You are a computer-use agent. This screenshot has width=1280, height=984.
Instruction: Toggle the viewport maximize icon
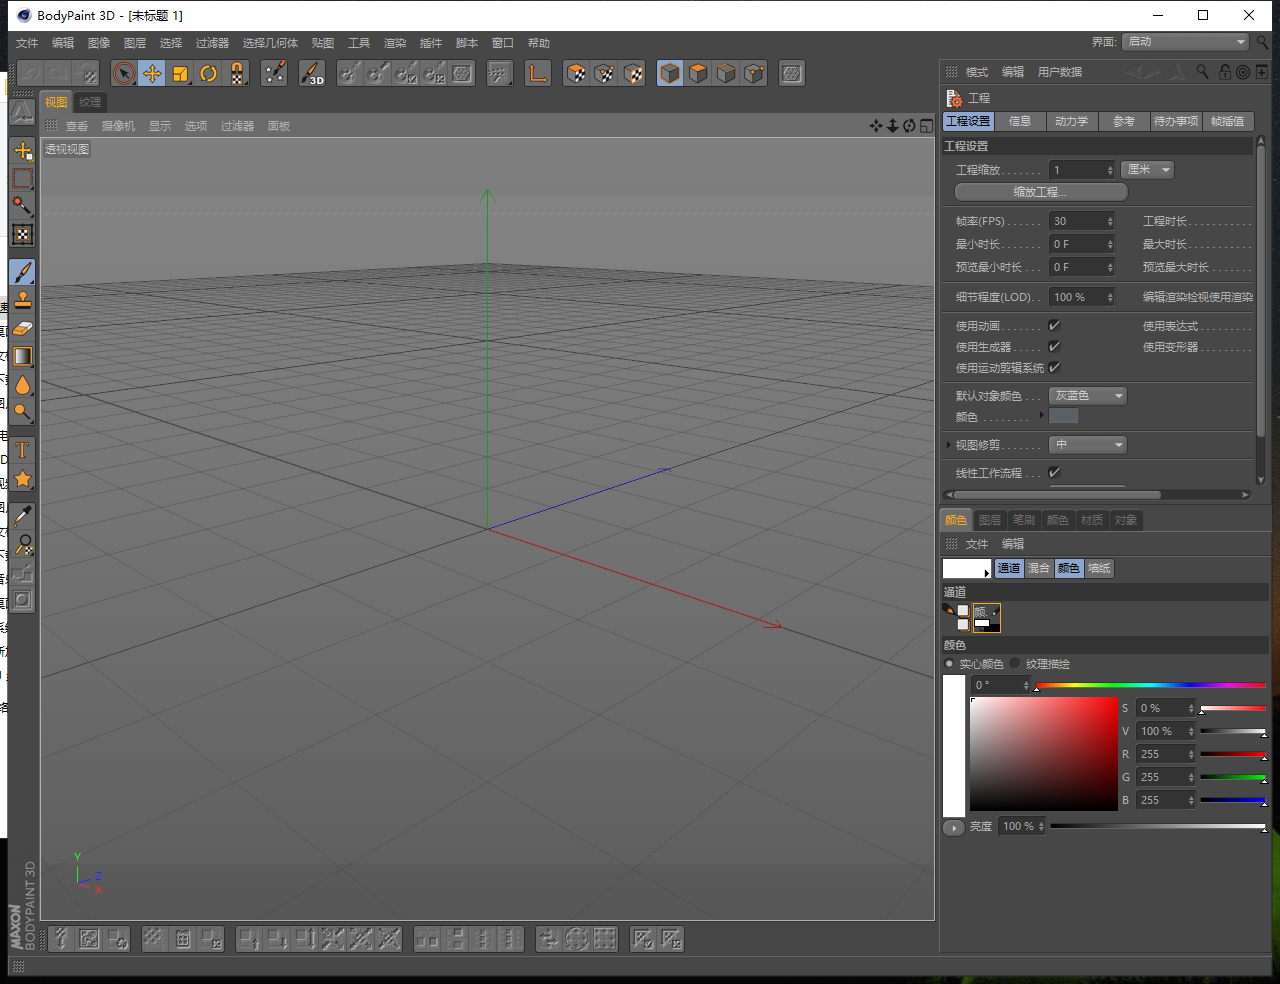(926, 125)
